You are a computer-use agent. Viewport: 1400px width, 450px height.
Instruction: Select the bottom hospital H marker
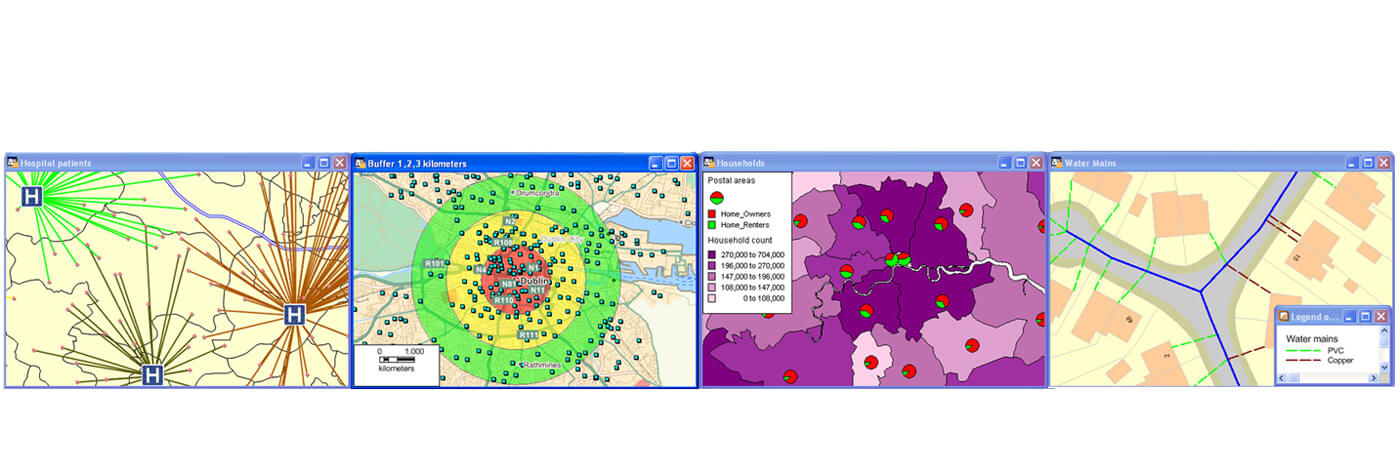152,375
